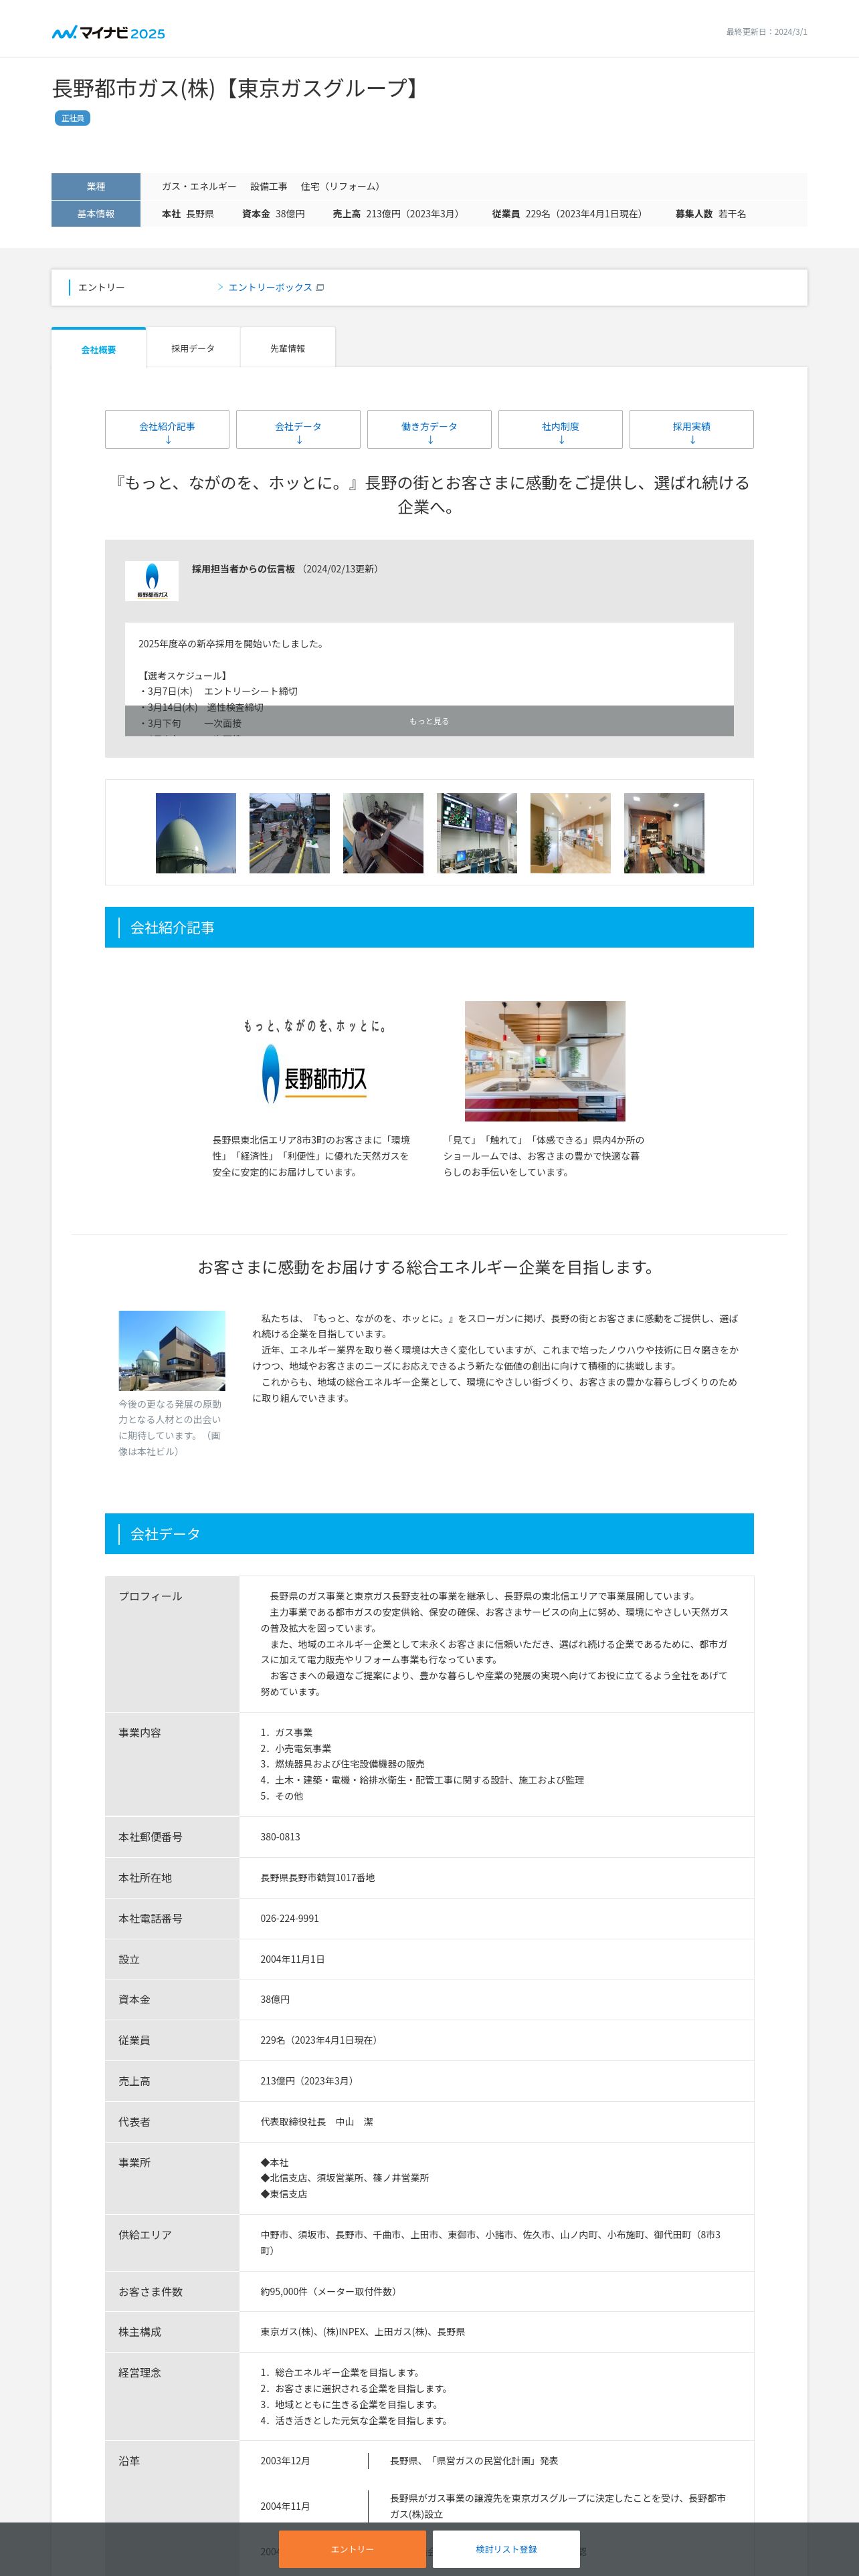Click the Nagano Toshi Gas logo on message board

tap(152, 581)
